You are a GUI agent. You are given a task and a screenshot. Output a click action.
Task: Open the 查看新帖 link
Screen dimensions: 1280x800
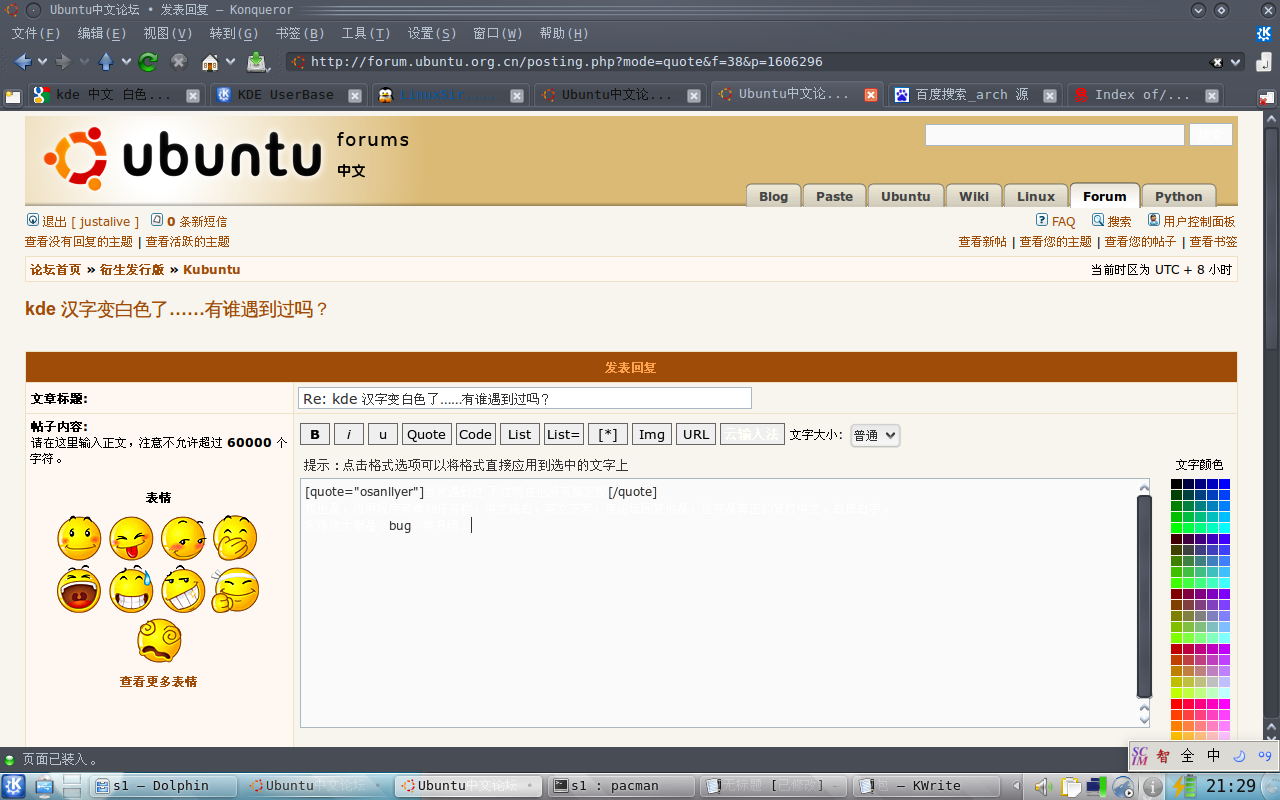click(x=982, y=242)
